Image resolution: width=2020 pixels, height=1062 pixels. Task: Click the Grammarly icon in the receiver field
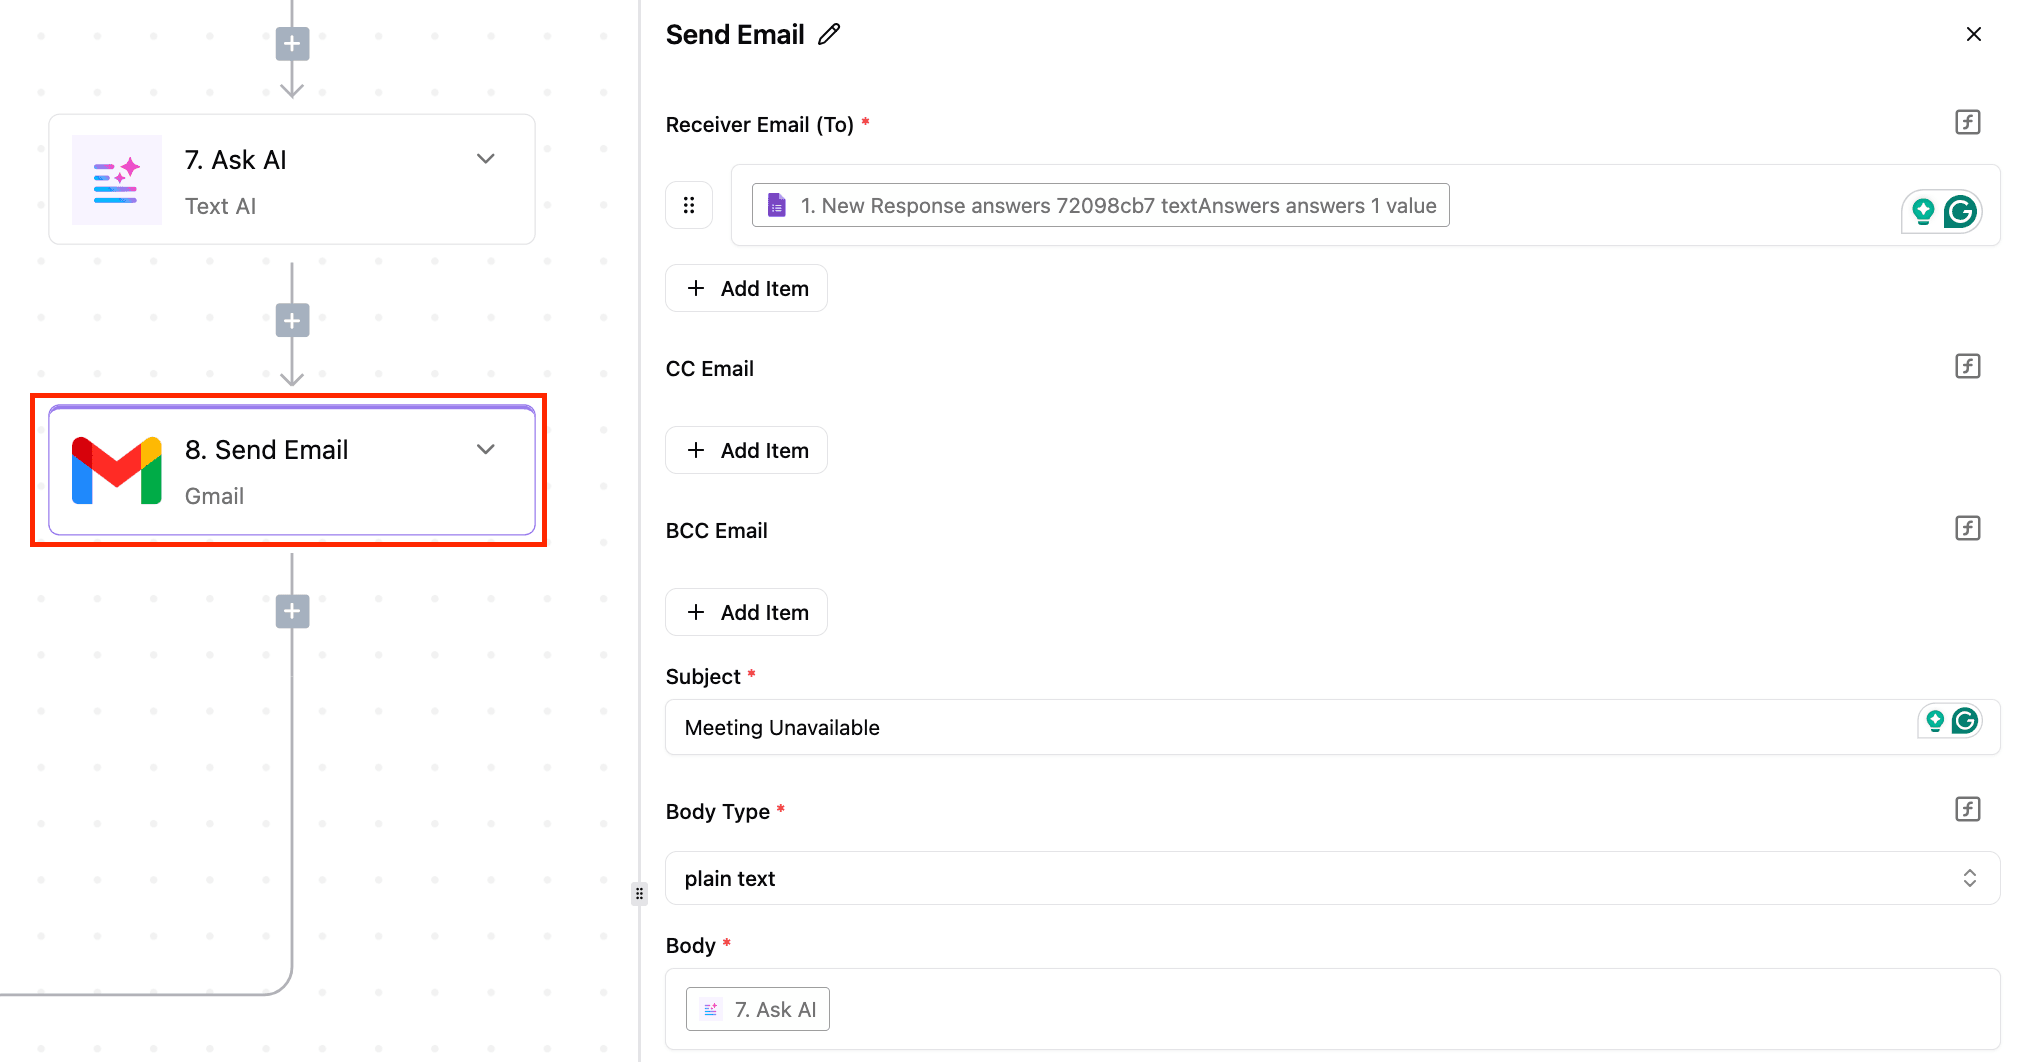point(1959,212)
